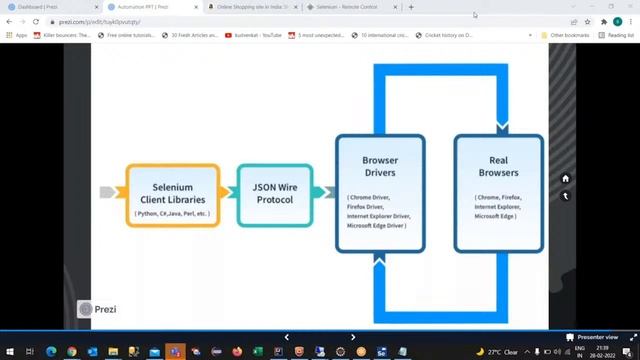640x360 pixels.
Task: Open the Extensions puzzle icon
Action: 604,22
